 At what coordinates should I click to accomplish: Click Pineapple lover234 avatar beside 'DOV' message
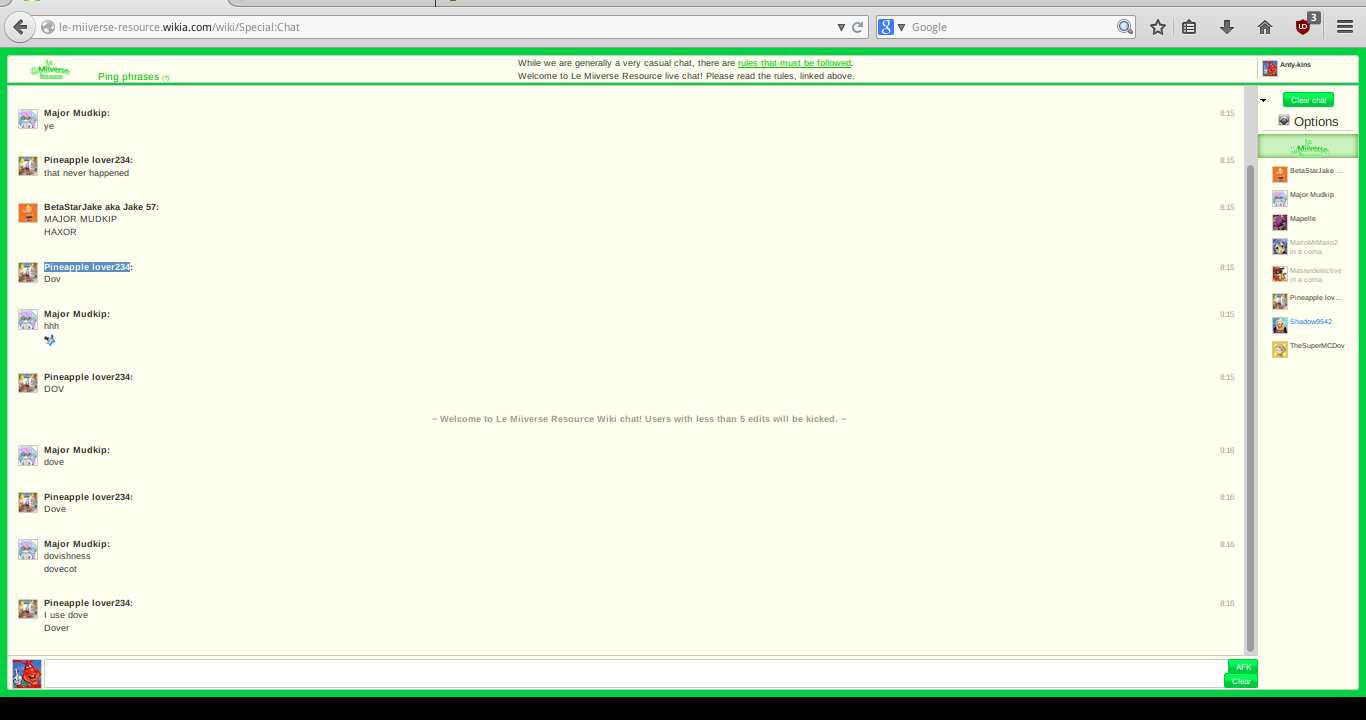coord(28,383)
